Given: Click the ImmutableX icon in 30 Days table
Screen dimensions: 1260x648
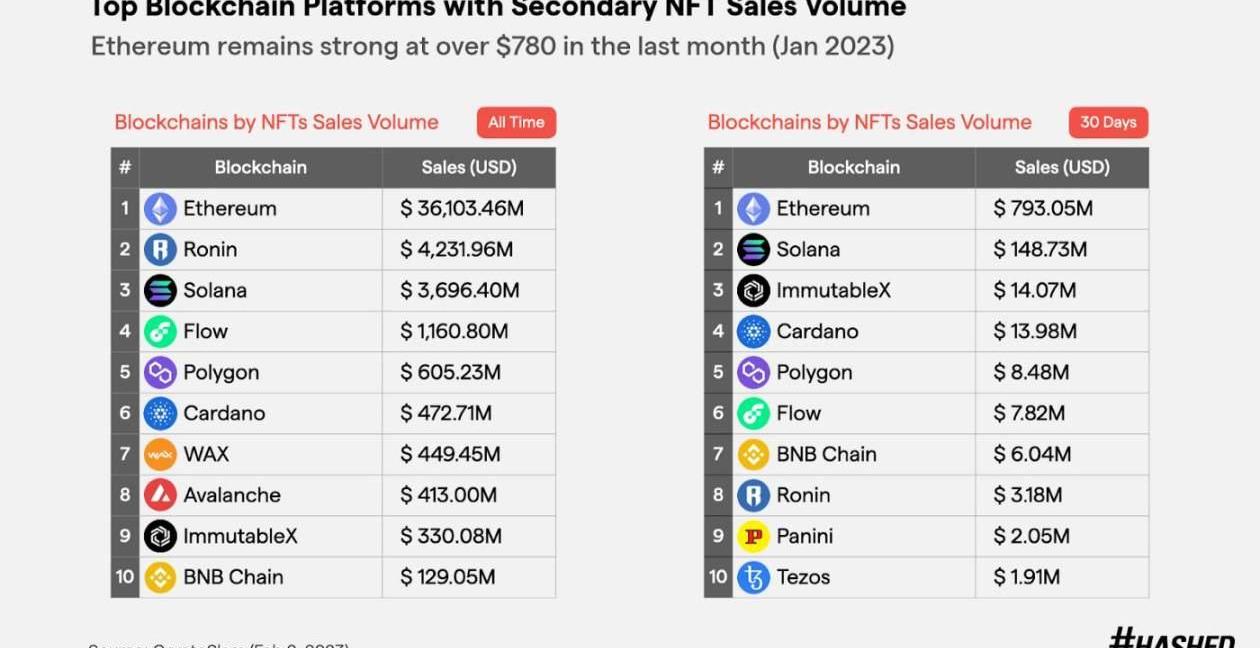Looking at the screenshot, I should click(x=753, y=291).
